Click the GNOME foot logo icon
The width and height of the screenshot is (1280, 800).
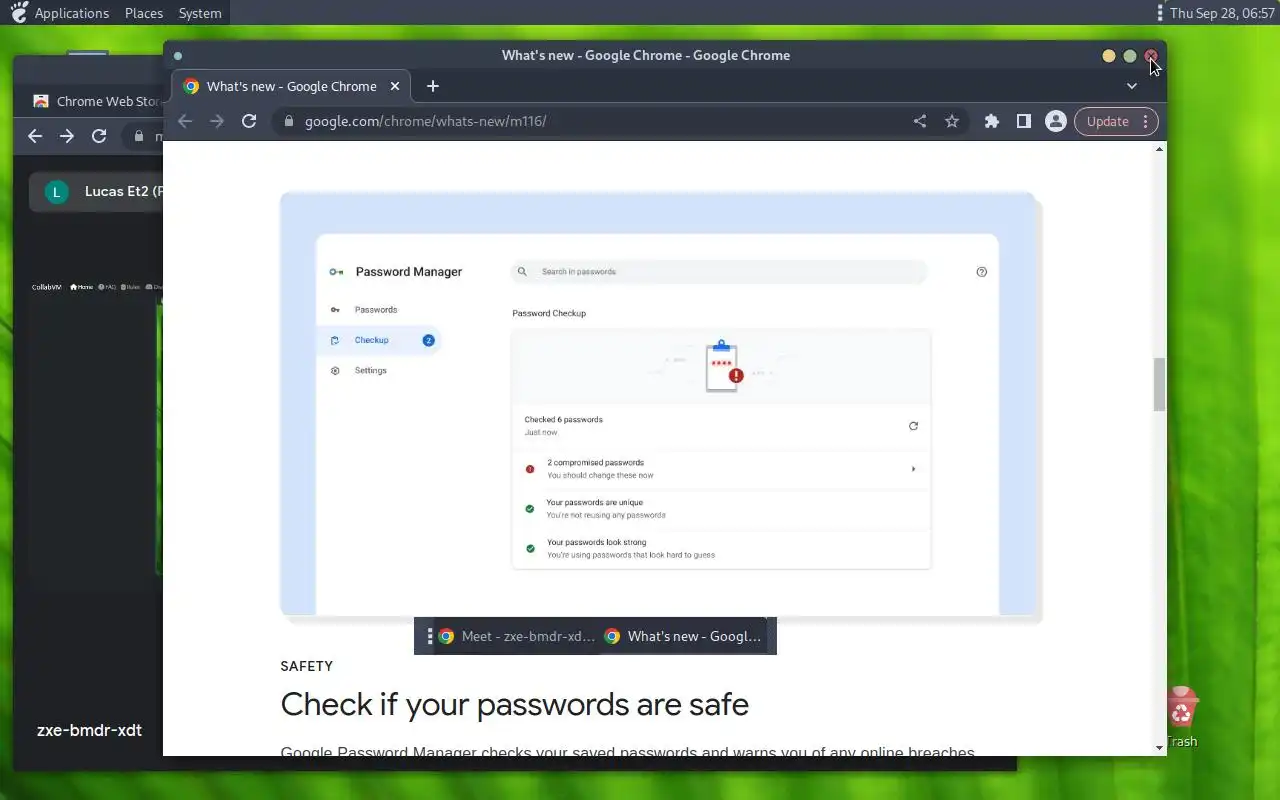(x=18, y=13)
